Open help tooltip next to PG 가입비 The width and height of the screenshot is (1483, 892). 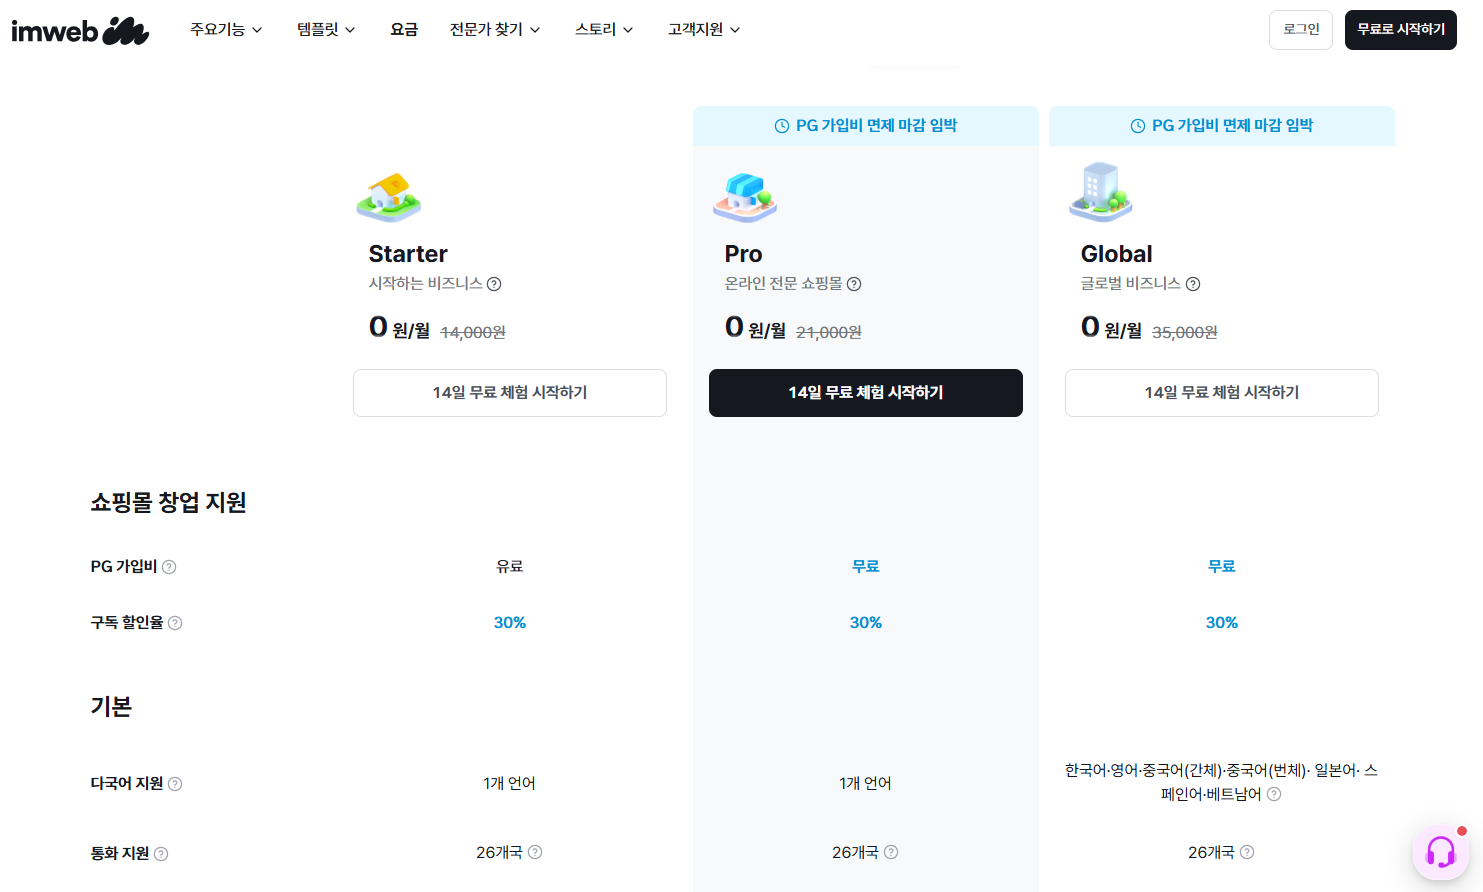point(169,566)
